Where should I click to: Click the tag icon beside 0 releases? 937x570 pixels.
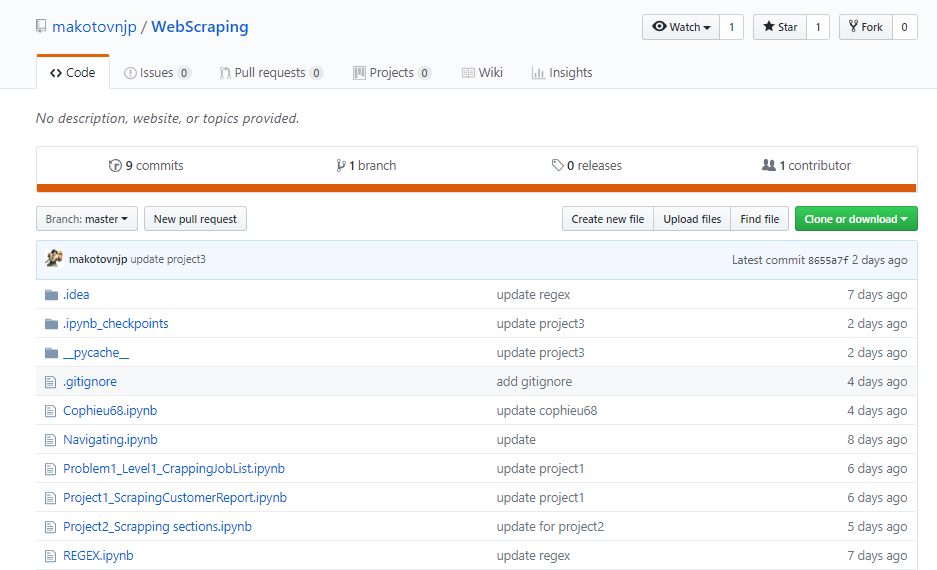pyautogui.click(x=558, y=165)
